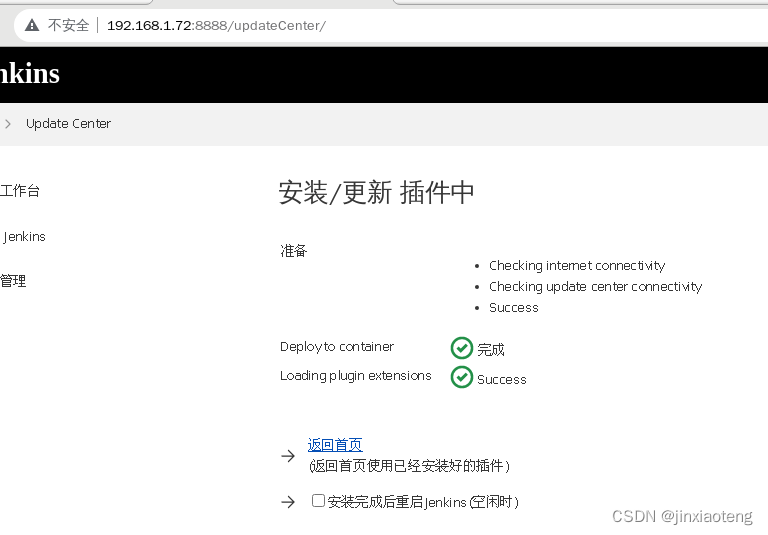Click the Jenkins logo text in header
This screenshot has width=768, height=535.
click(29, 74)
